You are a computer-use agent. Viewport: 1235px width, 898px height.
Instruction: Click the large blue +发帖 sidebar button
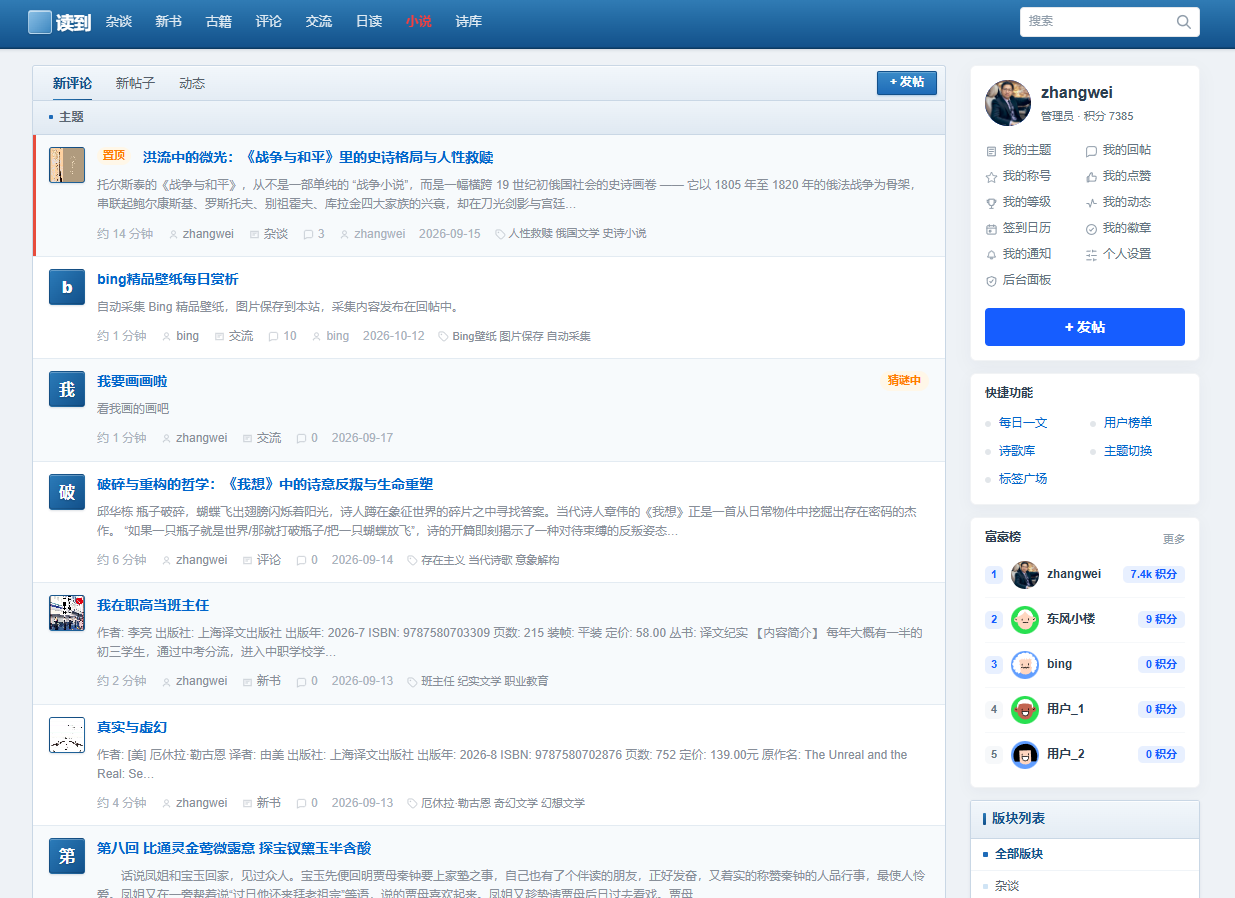point(1085,327)
